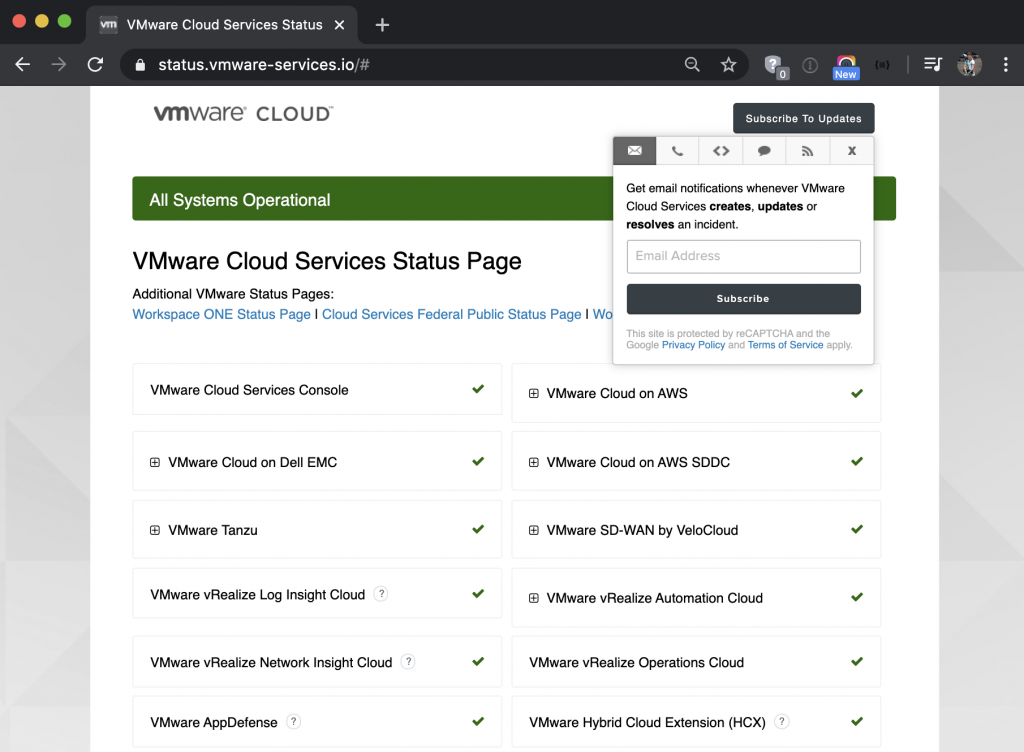Click the chat bubble notification icon
The height and width of the screenshot is (752, 1024).
point(763,150)
